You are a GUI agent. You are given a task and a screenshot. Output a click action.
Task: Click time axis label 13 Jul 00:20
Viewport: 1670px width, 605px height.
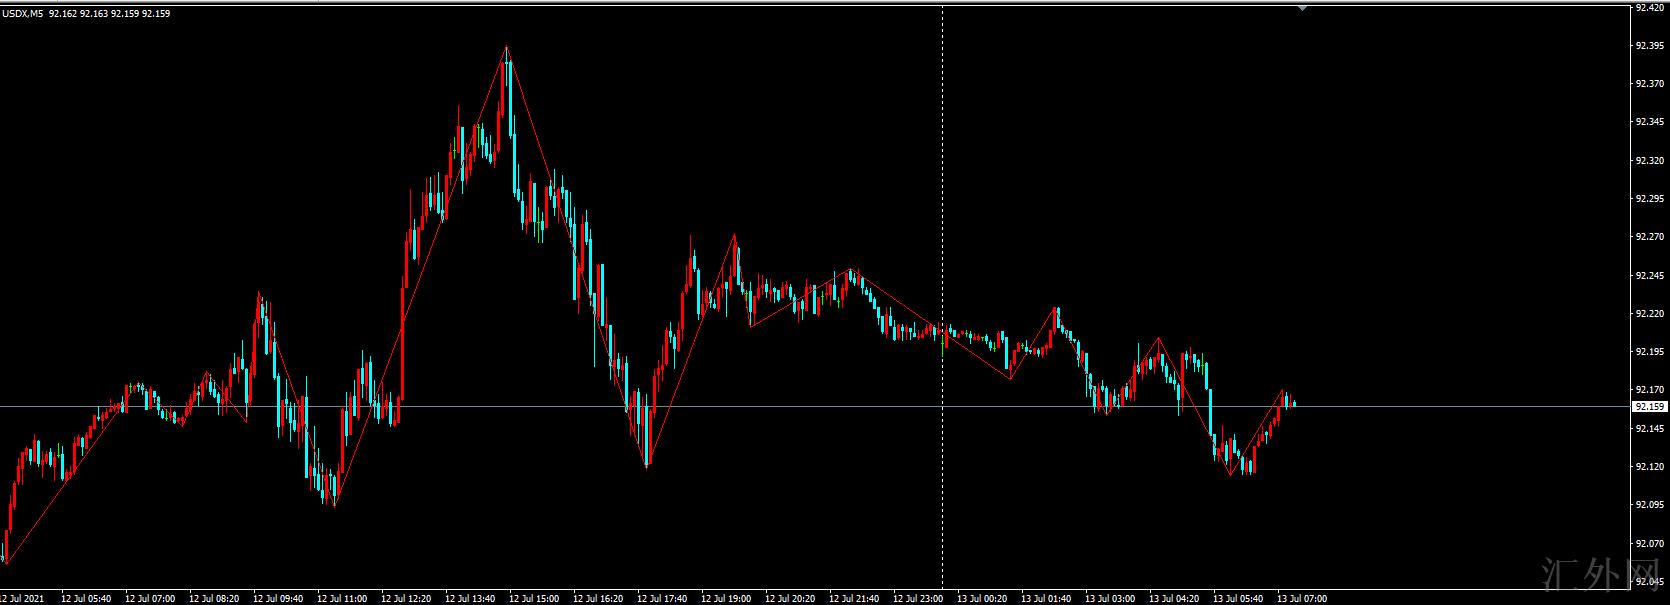click(982, 598)
